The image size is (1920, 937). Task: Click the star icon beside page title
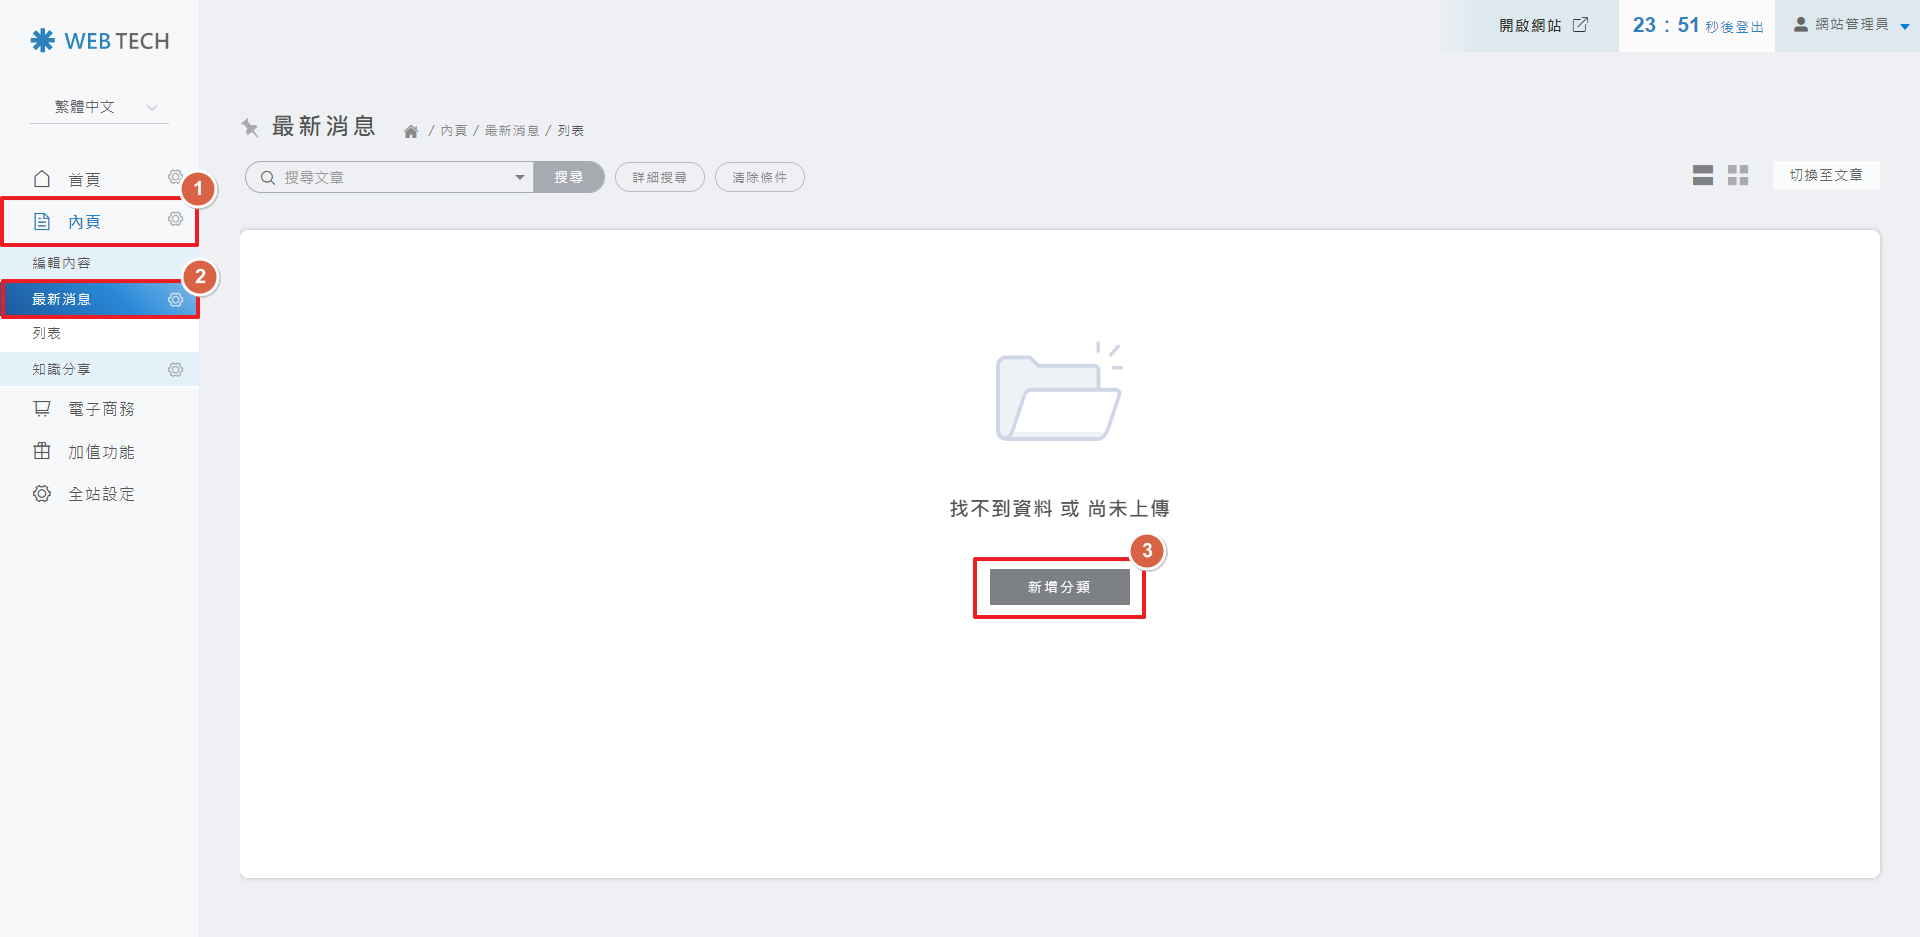[250, 127]
